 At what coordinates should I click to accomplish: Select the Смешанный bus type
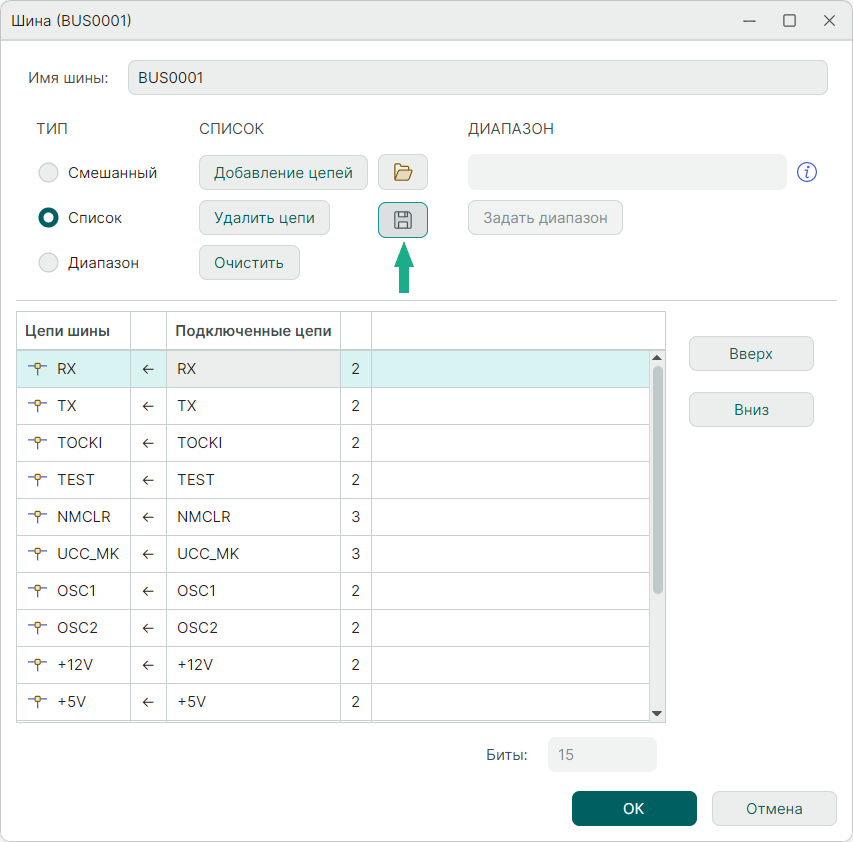click(x=48, y=173)
